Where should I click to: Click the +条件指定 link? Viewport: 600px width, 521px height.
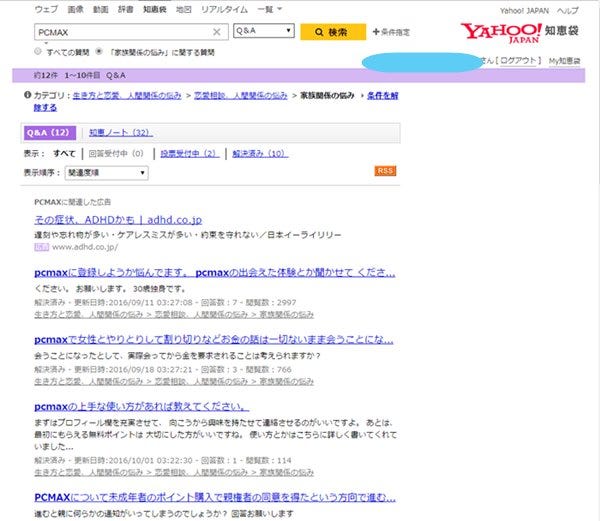[x=391, y=32]
